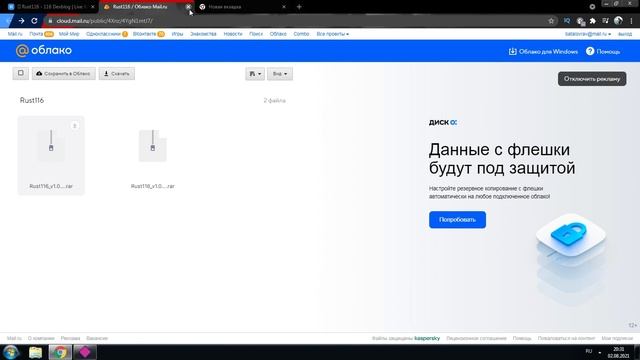
Task: Open the Extensions puzzle-piece icon
Action: pyautogui.click(x=593, y=20)
